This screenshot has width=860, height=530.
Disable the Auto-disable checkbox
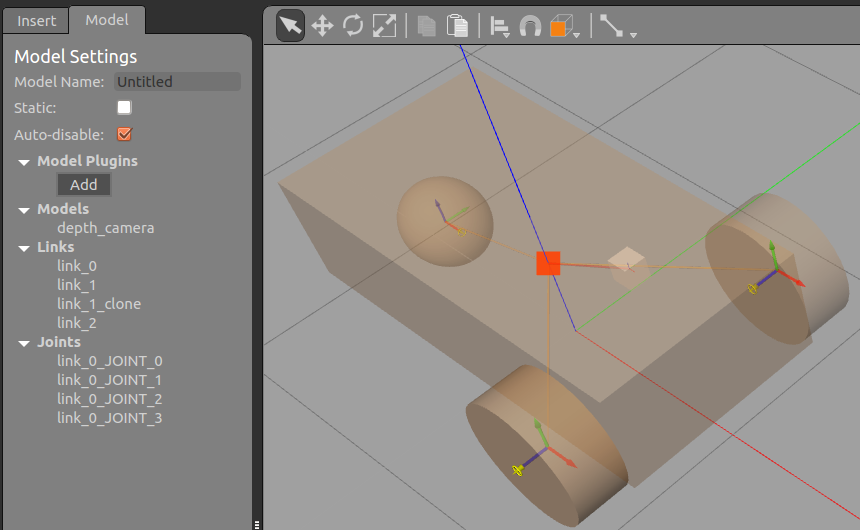point(124,134)
